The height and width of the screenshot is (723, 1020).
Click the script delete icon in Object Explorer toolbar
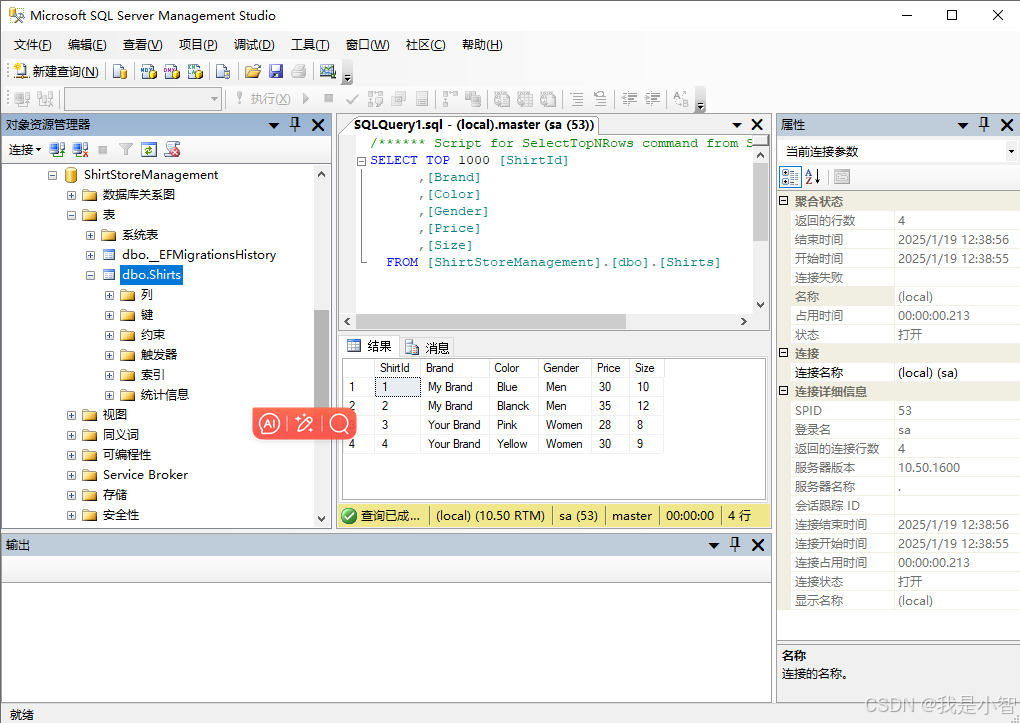click(x=172, y=150)
